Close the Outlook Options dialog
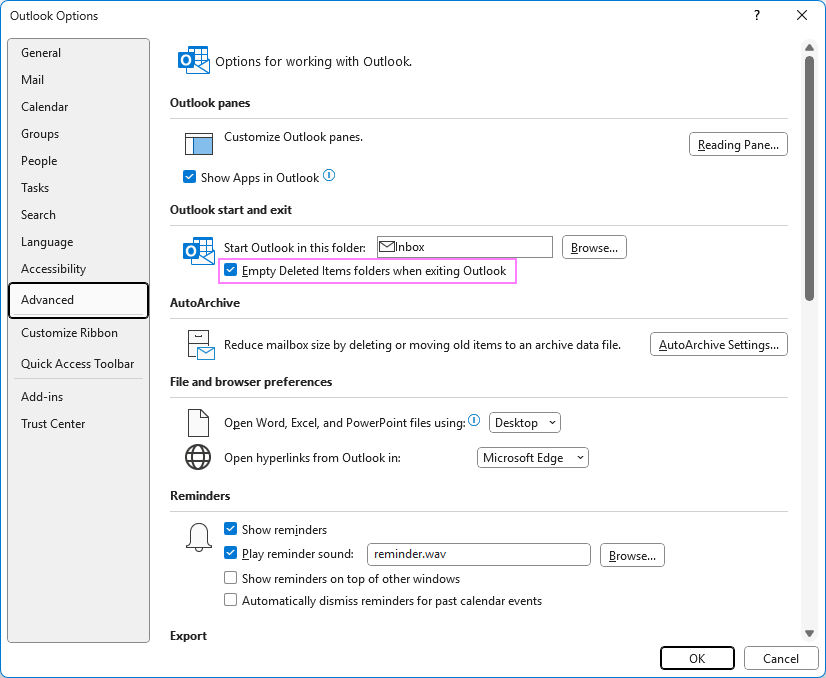Viewport: 826px width, 678px height. (802, 15)
